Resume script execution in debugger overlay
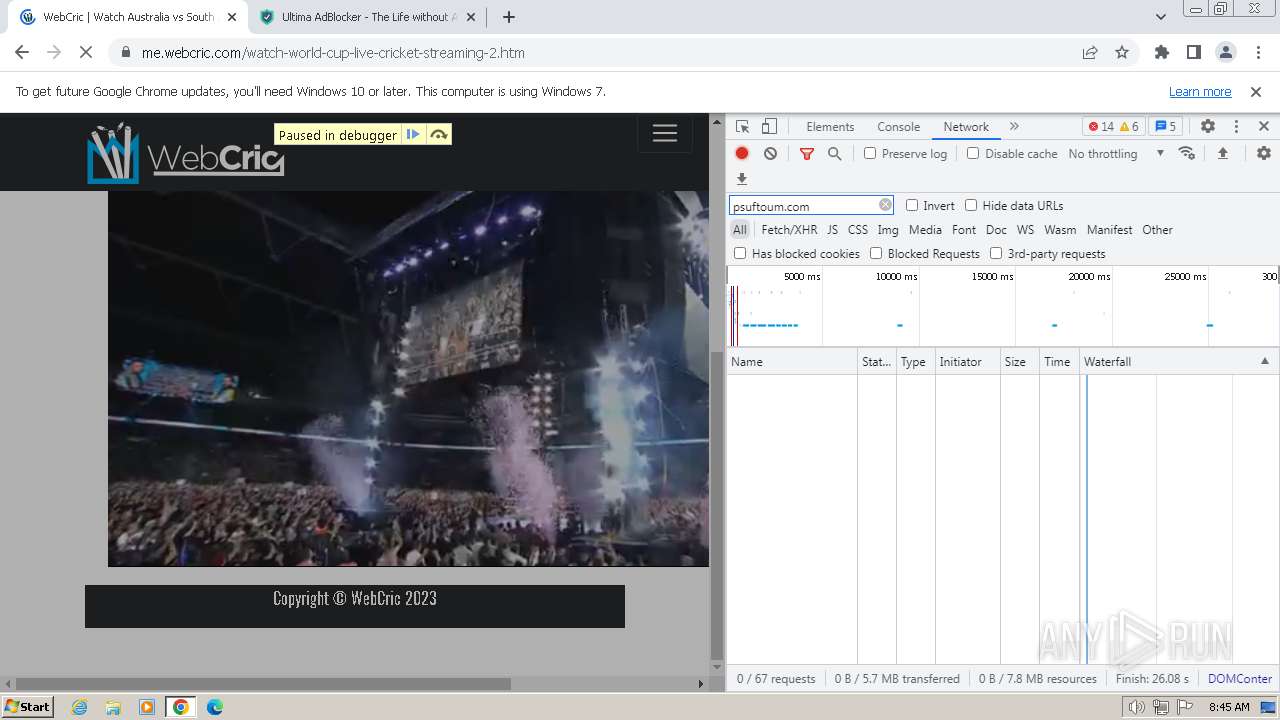1280x720 pixels. point(413,134)
